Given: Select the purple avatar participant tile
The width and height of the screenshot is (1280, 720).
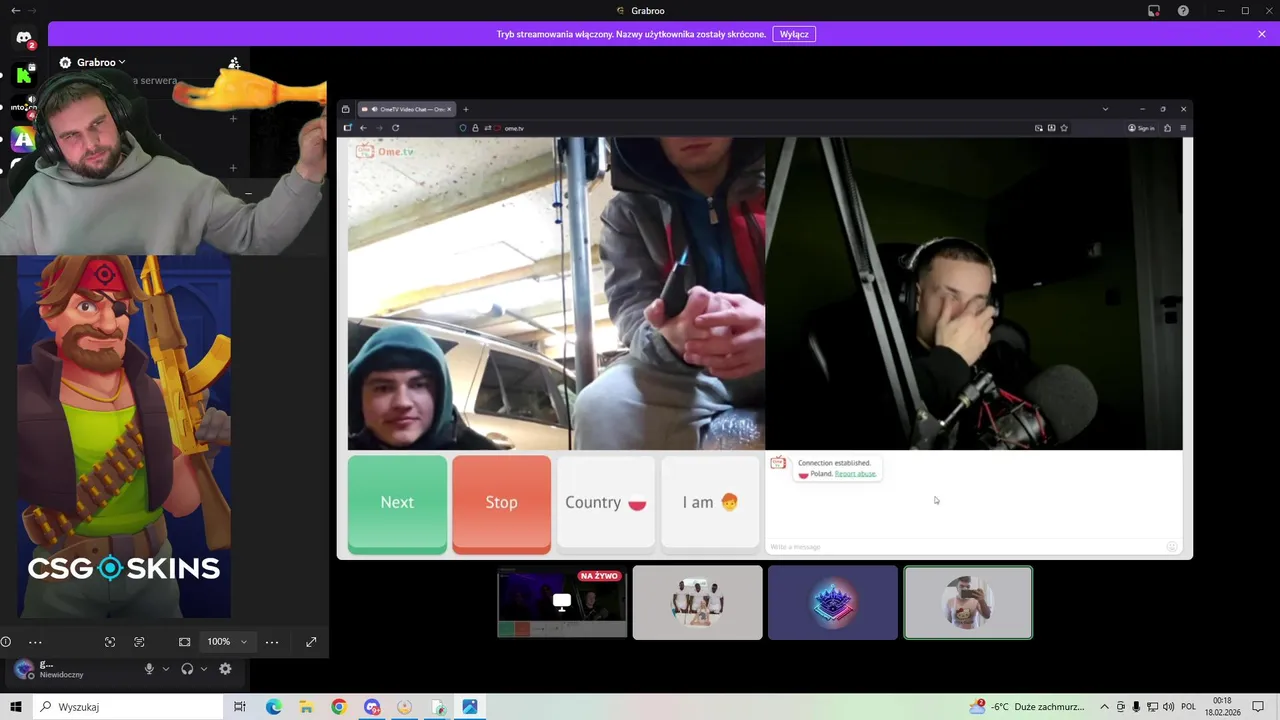Looking at the screenshot, I should (x=833, y=603).
